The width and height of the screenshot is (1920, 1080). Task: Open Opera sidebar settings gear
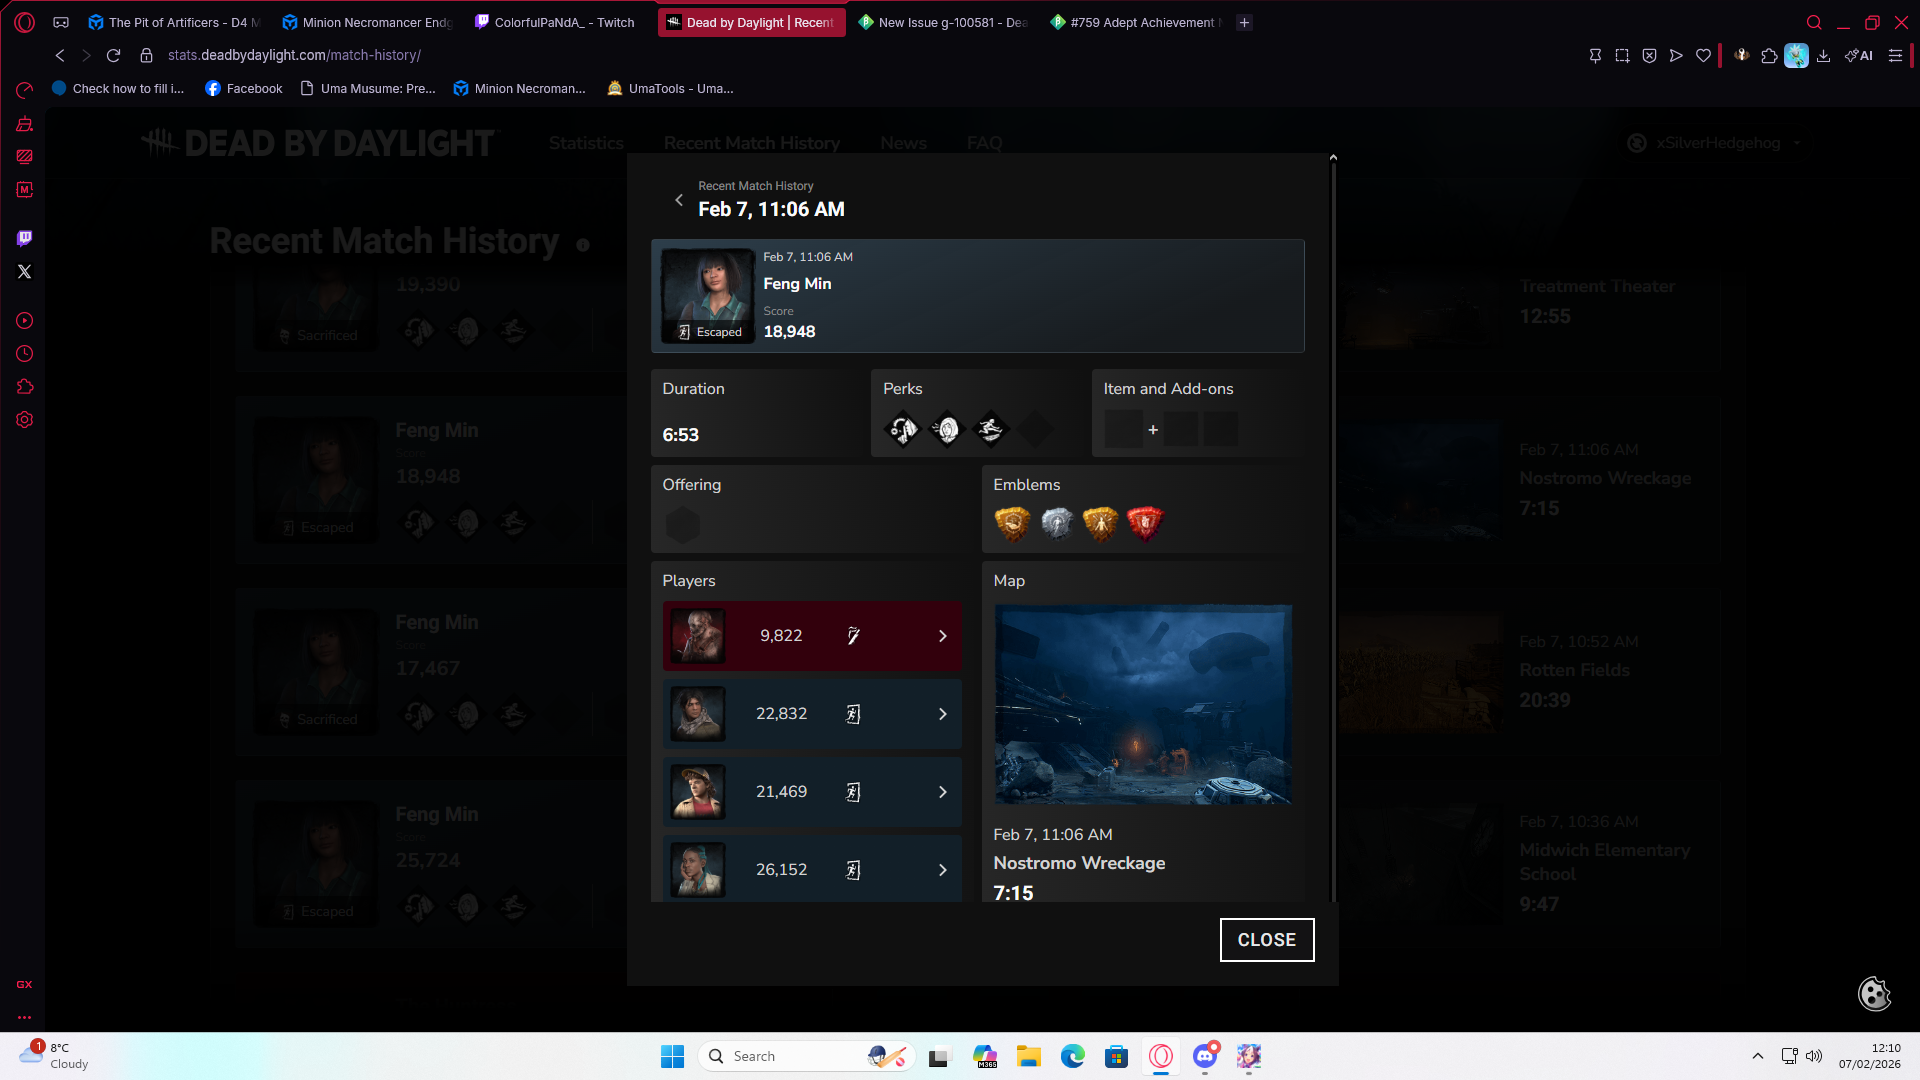[25, 420]
